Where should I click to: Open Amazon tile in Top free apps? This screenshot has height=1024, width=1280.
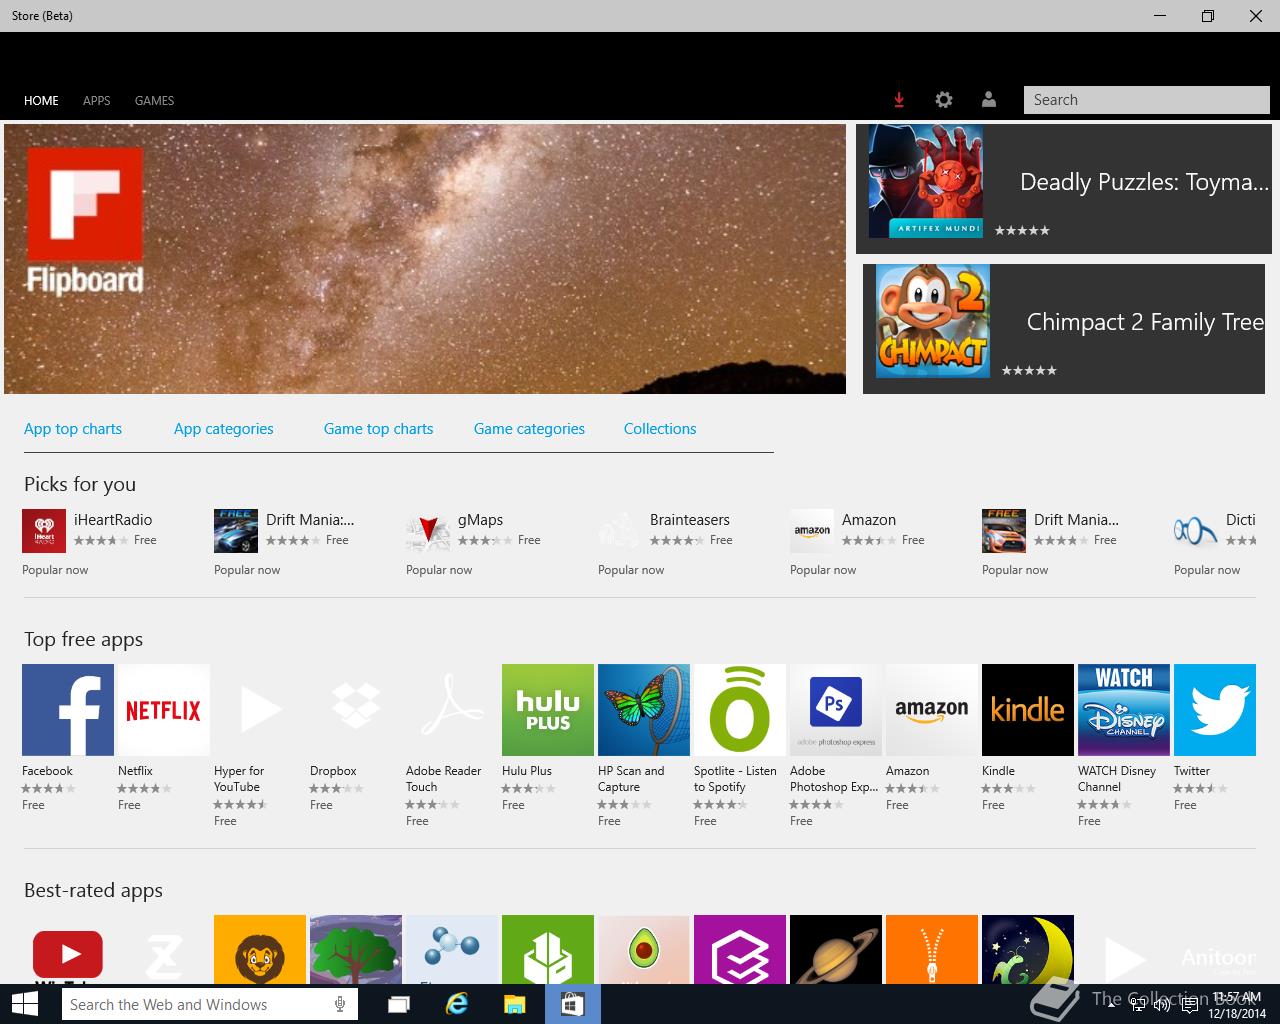click(x=932, y=710)
